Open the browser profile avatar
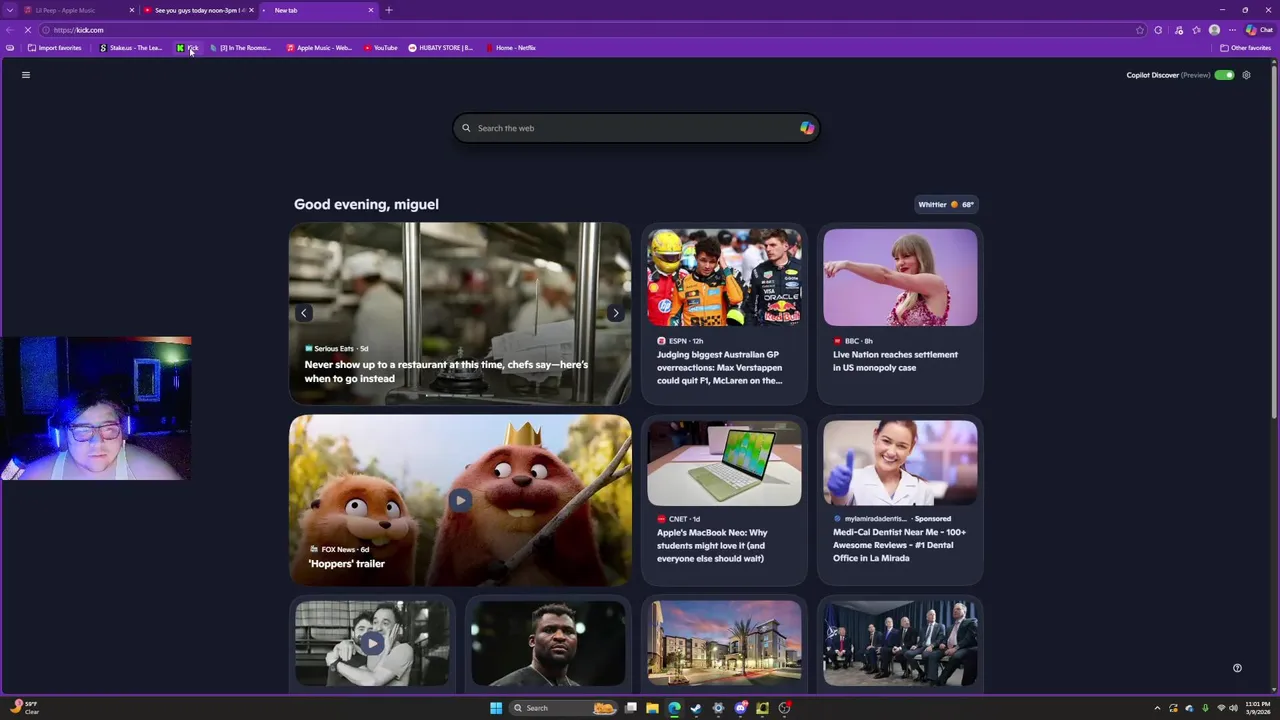The height and width of the screenshot is (720, 1280). pos(1214,30)
